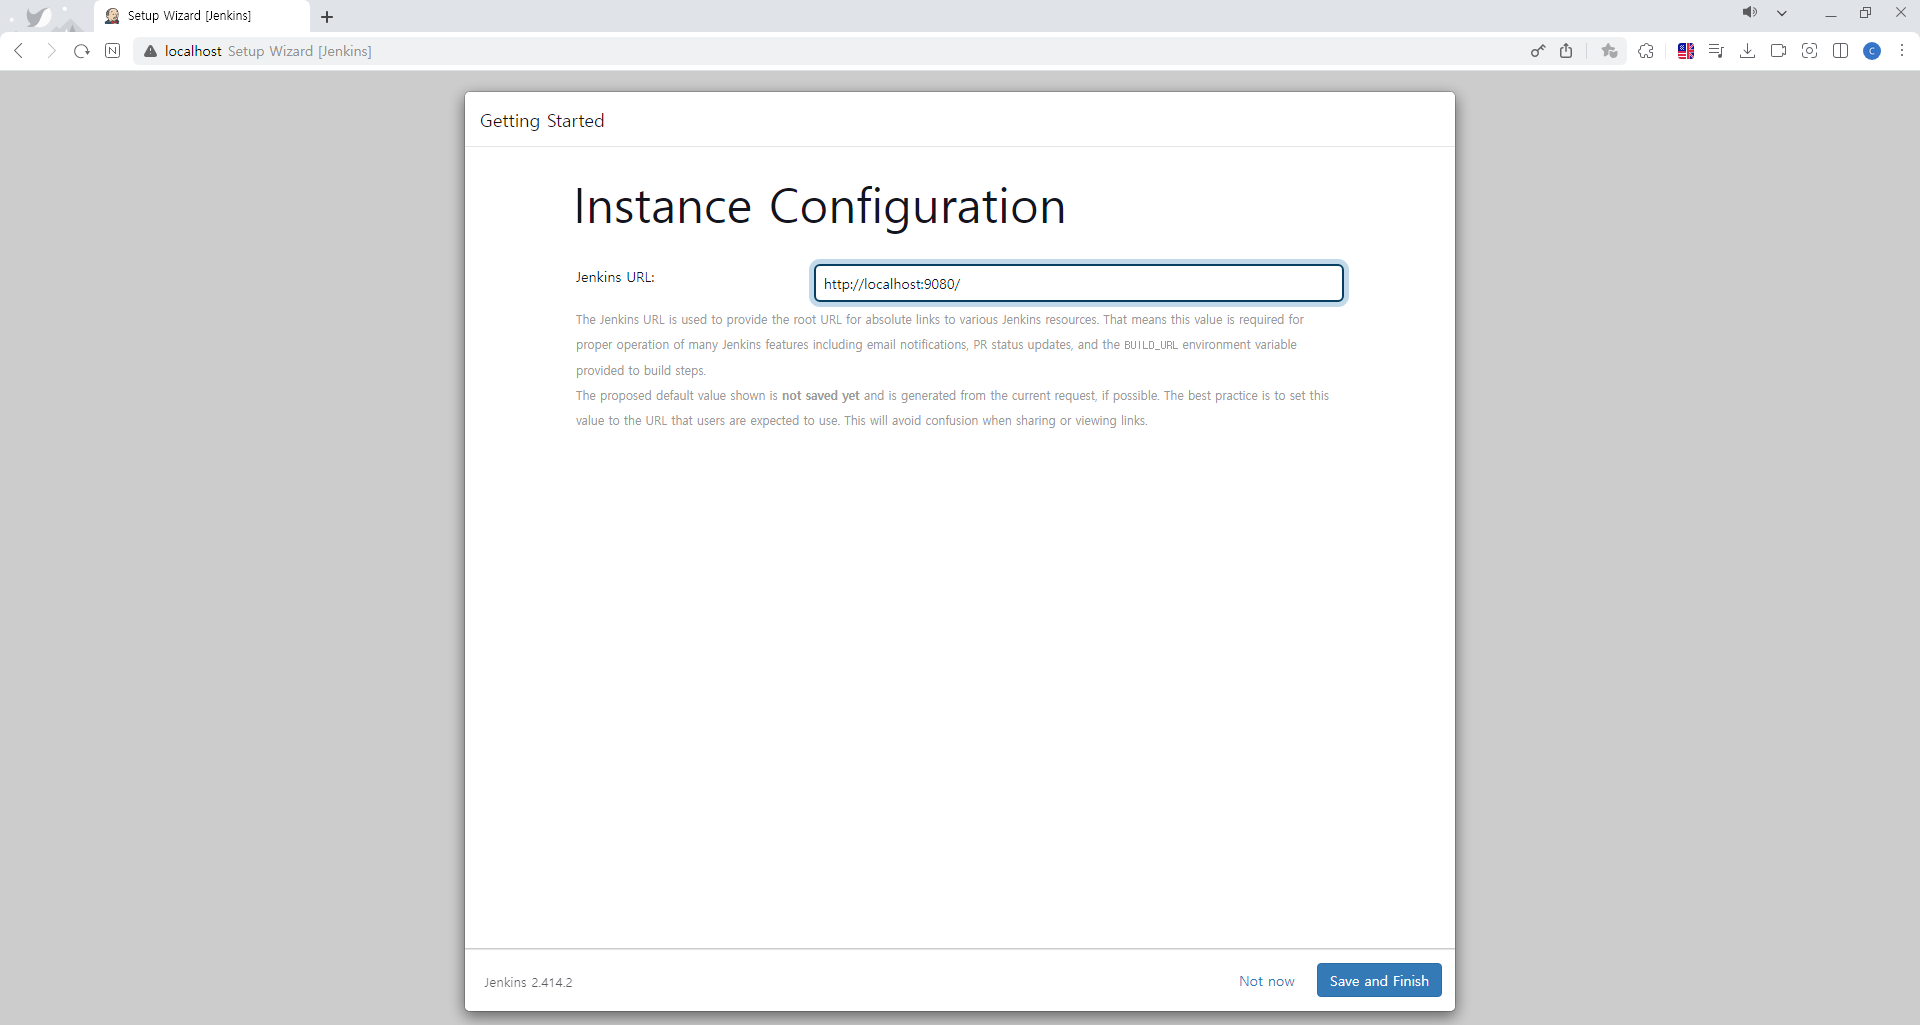The width and height of the screenshot is (1920, 1025).
Task: Open a new browser tab
Action: (x=327, y=17)
